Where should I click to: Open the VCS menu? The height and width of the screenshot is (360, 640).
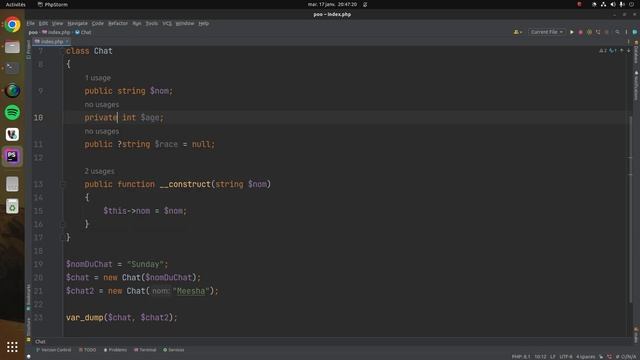(167, 23)
